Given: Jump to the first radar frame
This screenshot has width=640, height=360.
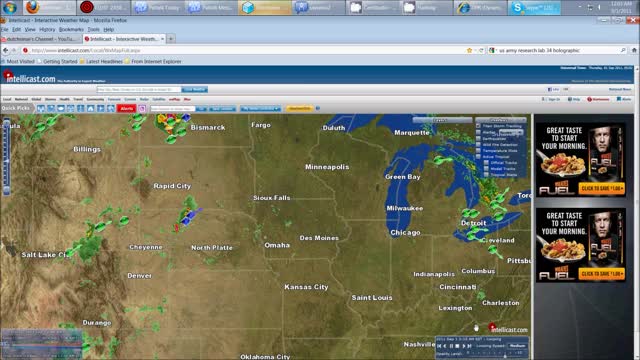Looking at the screenshot, I should pyautogui.click(x=439, y=346).
